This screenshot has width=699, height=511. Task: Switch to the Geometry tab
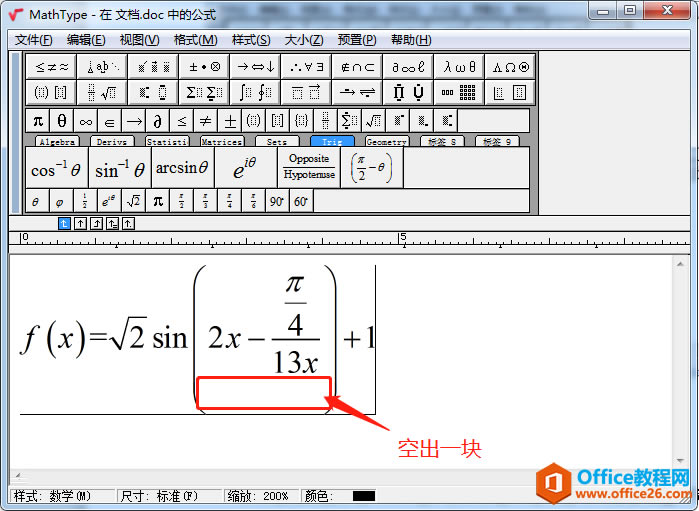coord(387,141)
